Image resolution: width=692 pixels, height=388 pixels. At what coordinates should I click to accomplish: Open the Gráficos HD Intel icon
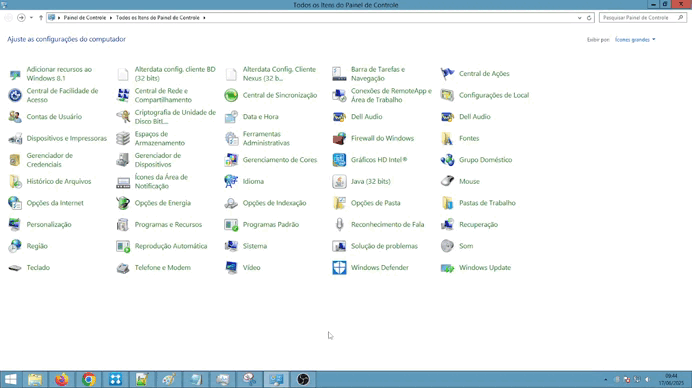(339, 160)
